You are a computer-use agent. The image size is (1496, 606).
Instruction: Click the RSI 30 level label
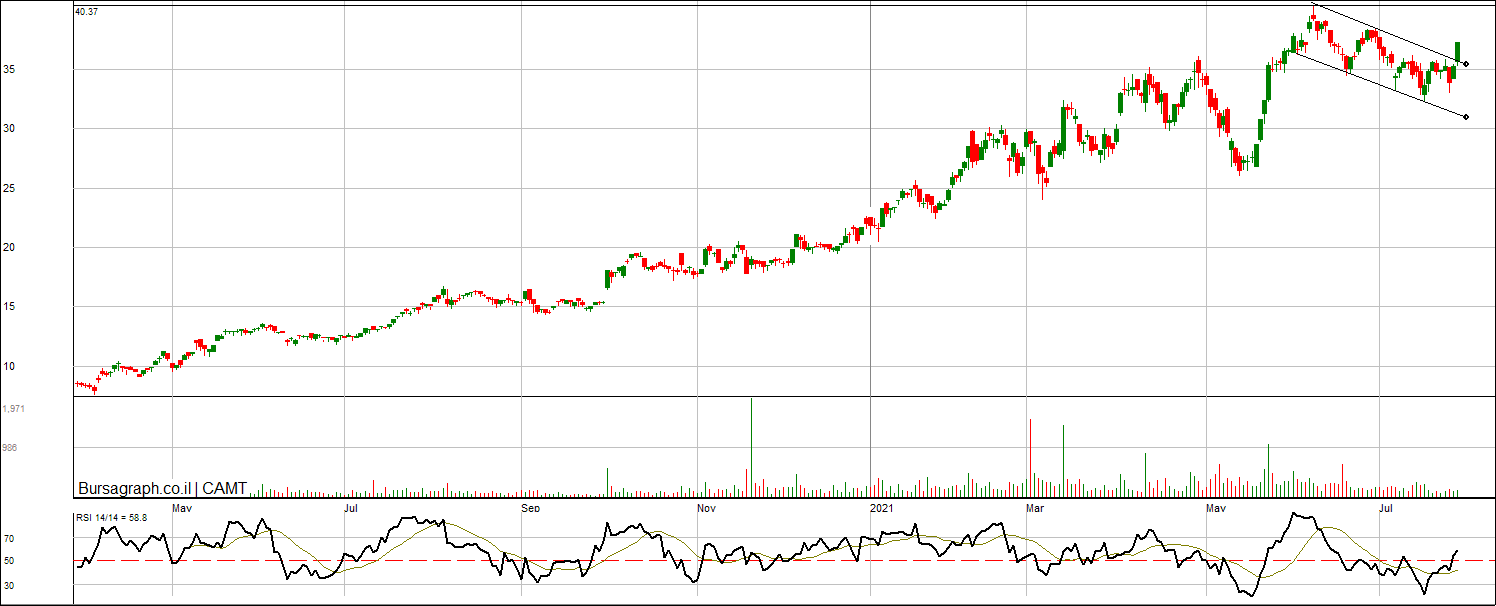8,583
